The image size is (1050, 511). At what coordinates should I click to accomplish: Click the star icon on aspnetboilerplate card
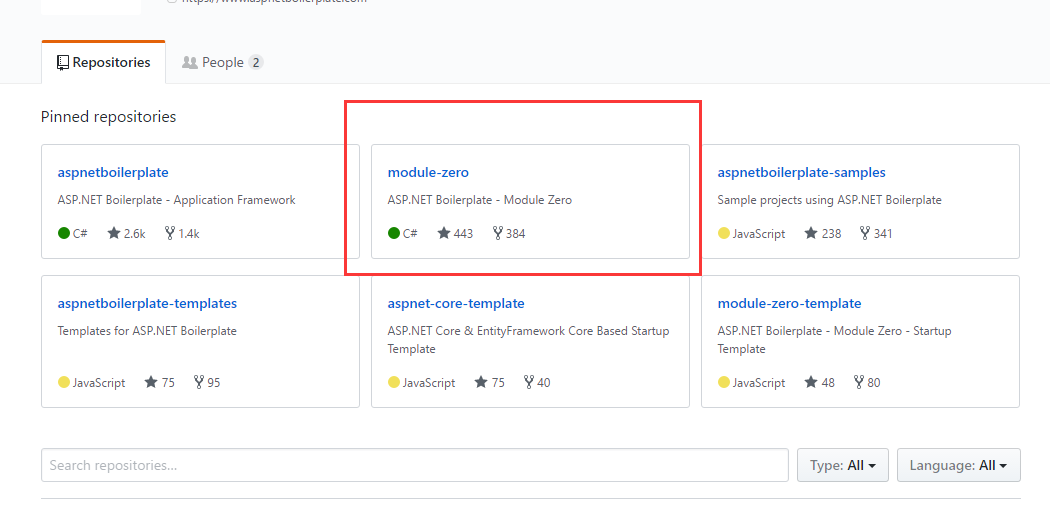[x=114, y=233]
